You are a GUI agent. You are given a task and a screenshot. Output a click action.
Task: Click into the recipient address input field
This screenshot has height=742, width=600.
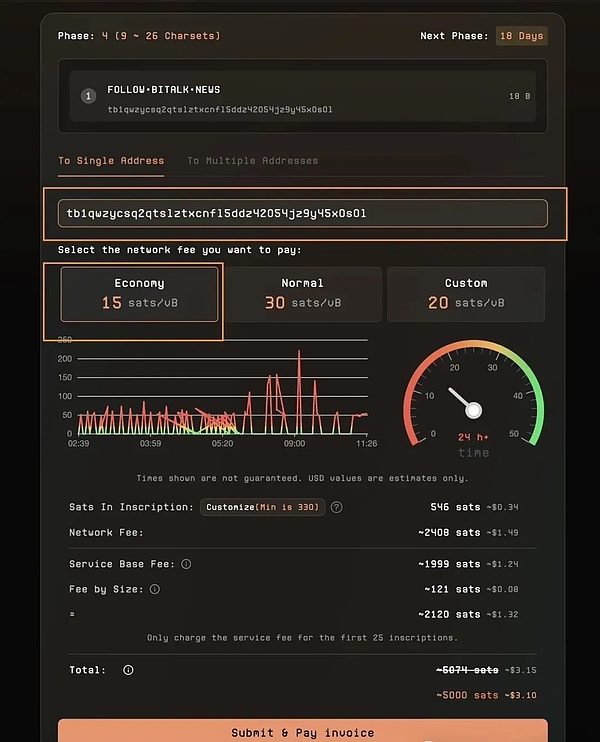[302, 213]
